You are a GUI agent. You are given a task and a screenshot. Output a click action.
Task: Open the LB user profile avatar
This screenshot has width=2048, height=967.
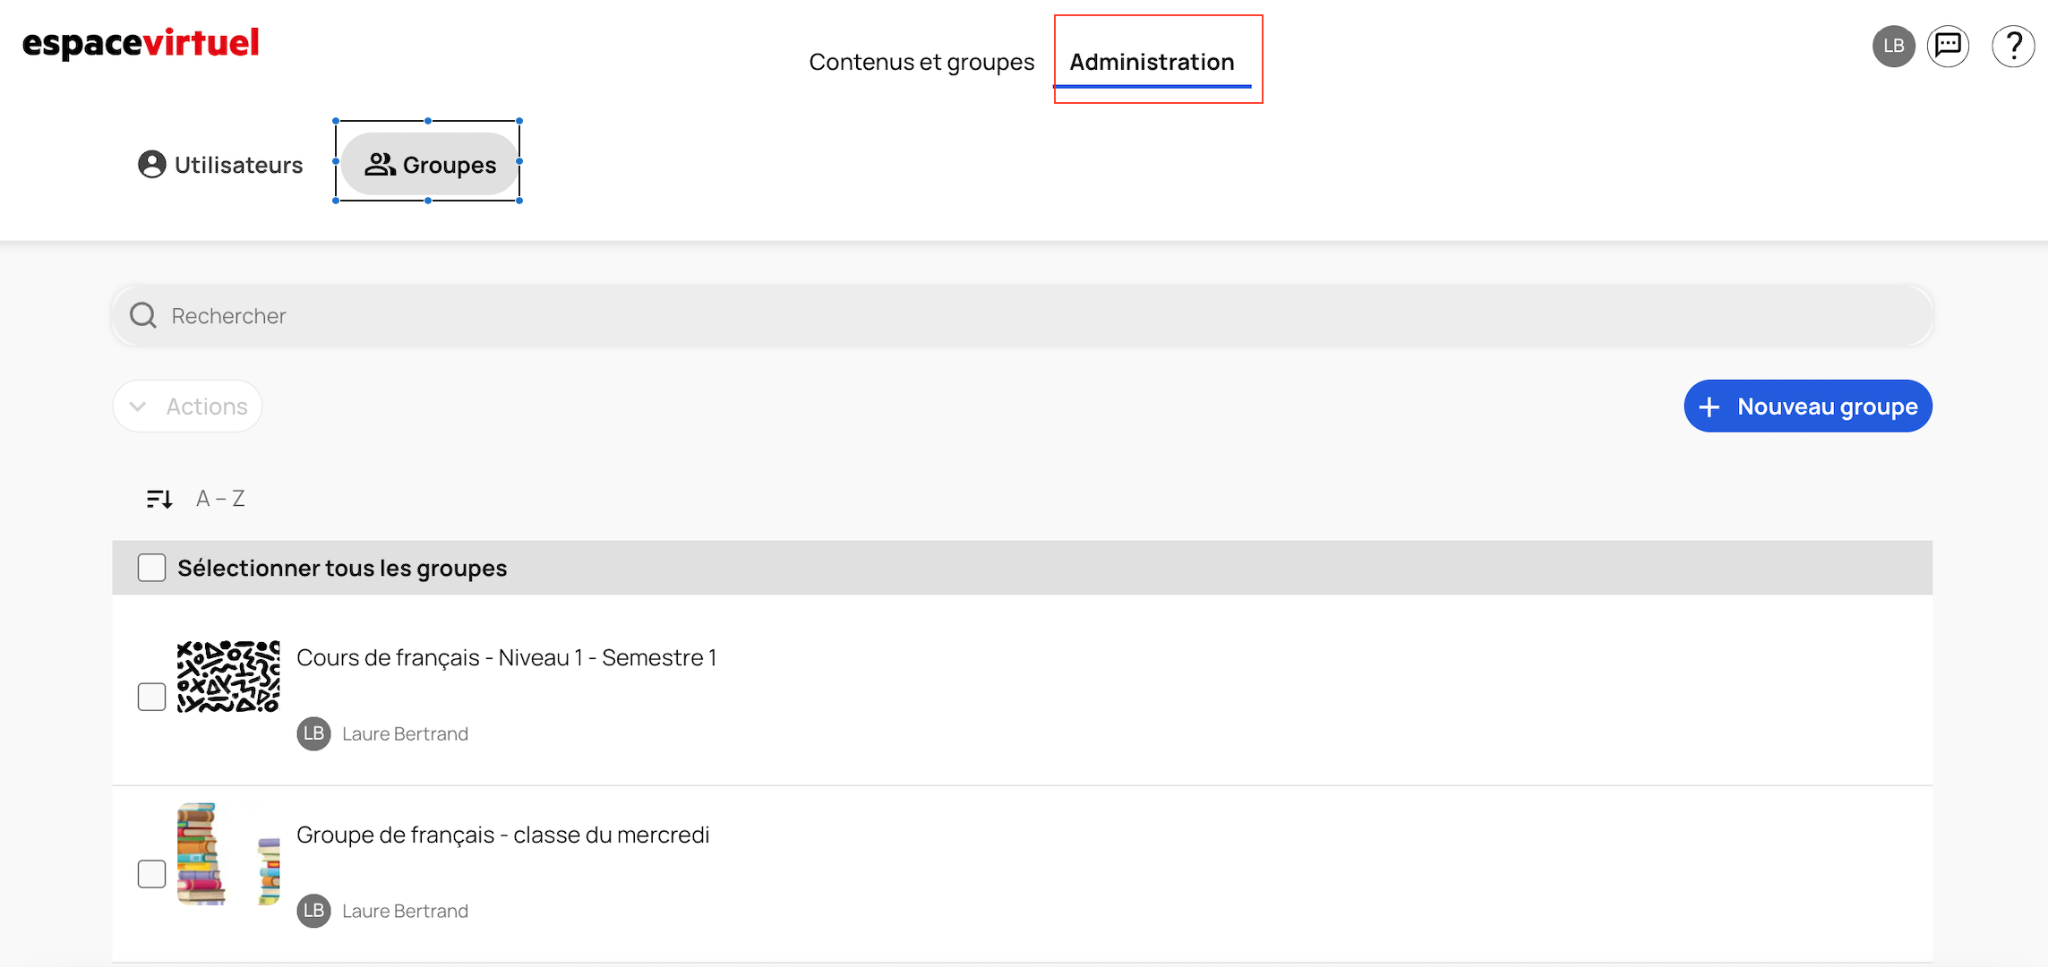click(1893, 46)
